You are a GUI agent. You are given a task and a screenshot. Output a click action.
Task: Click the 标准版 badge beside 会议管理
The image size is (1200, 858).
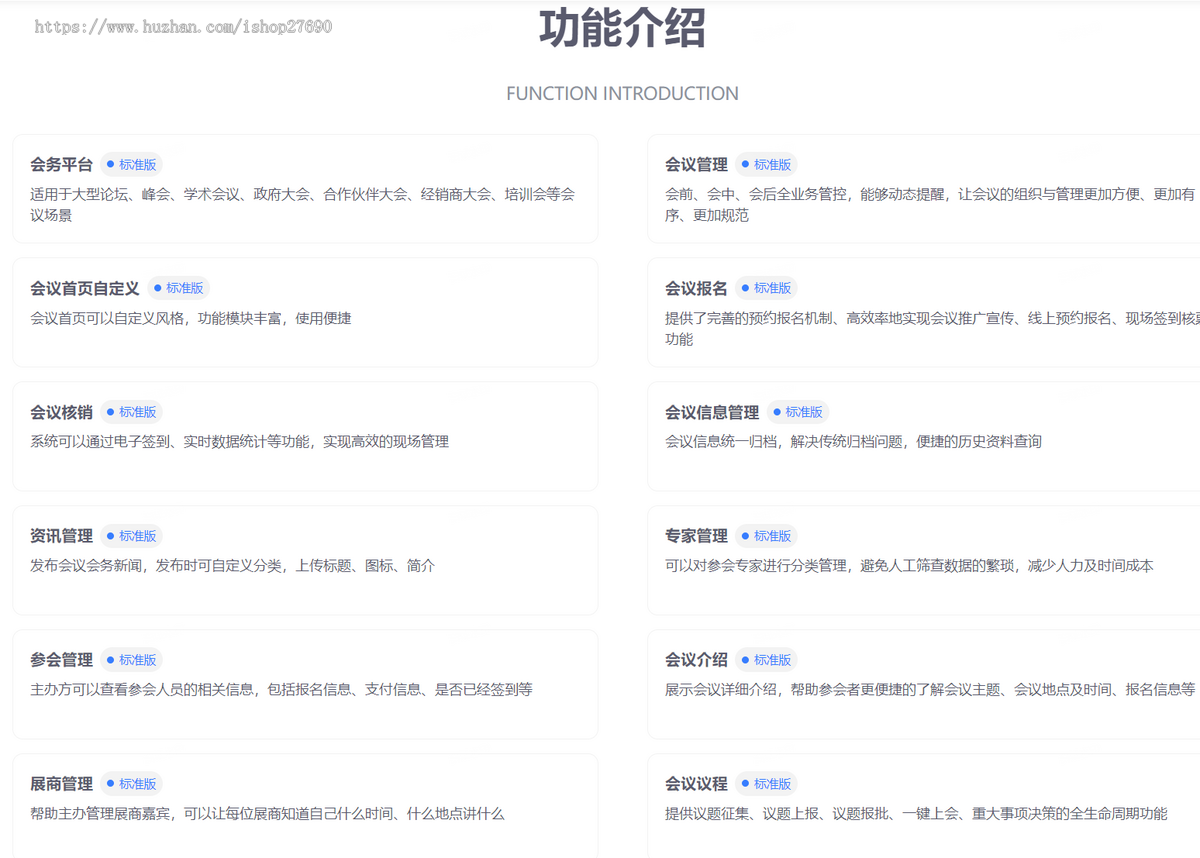pyautogui.click(x=767, y=165)
